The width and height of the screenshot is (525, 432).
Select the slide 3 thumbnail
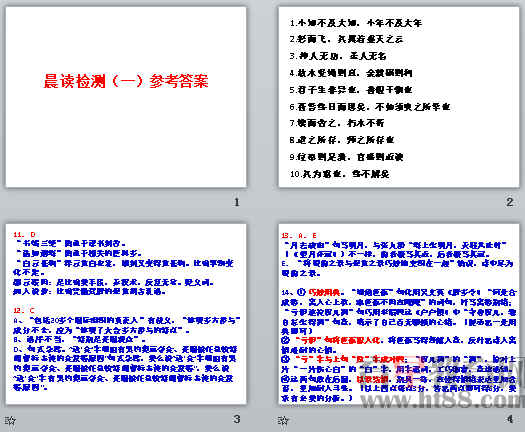click(126, 314)
